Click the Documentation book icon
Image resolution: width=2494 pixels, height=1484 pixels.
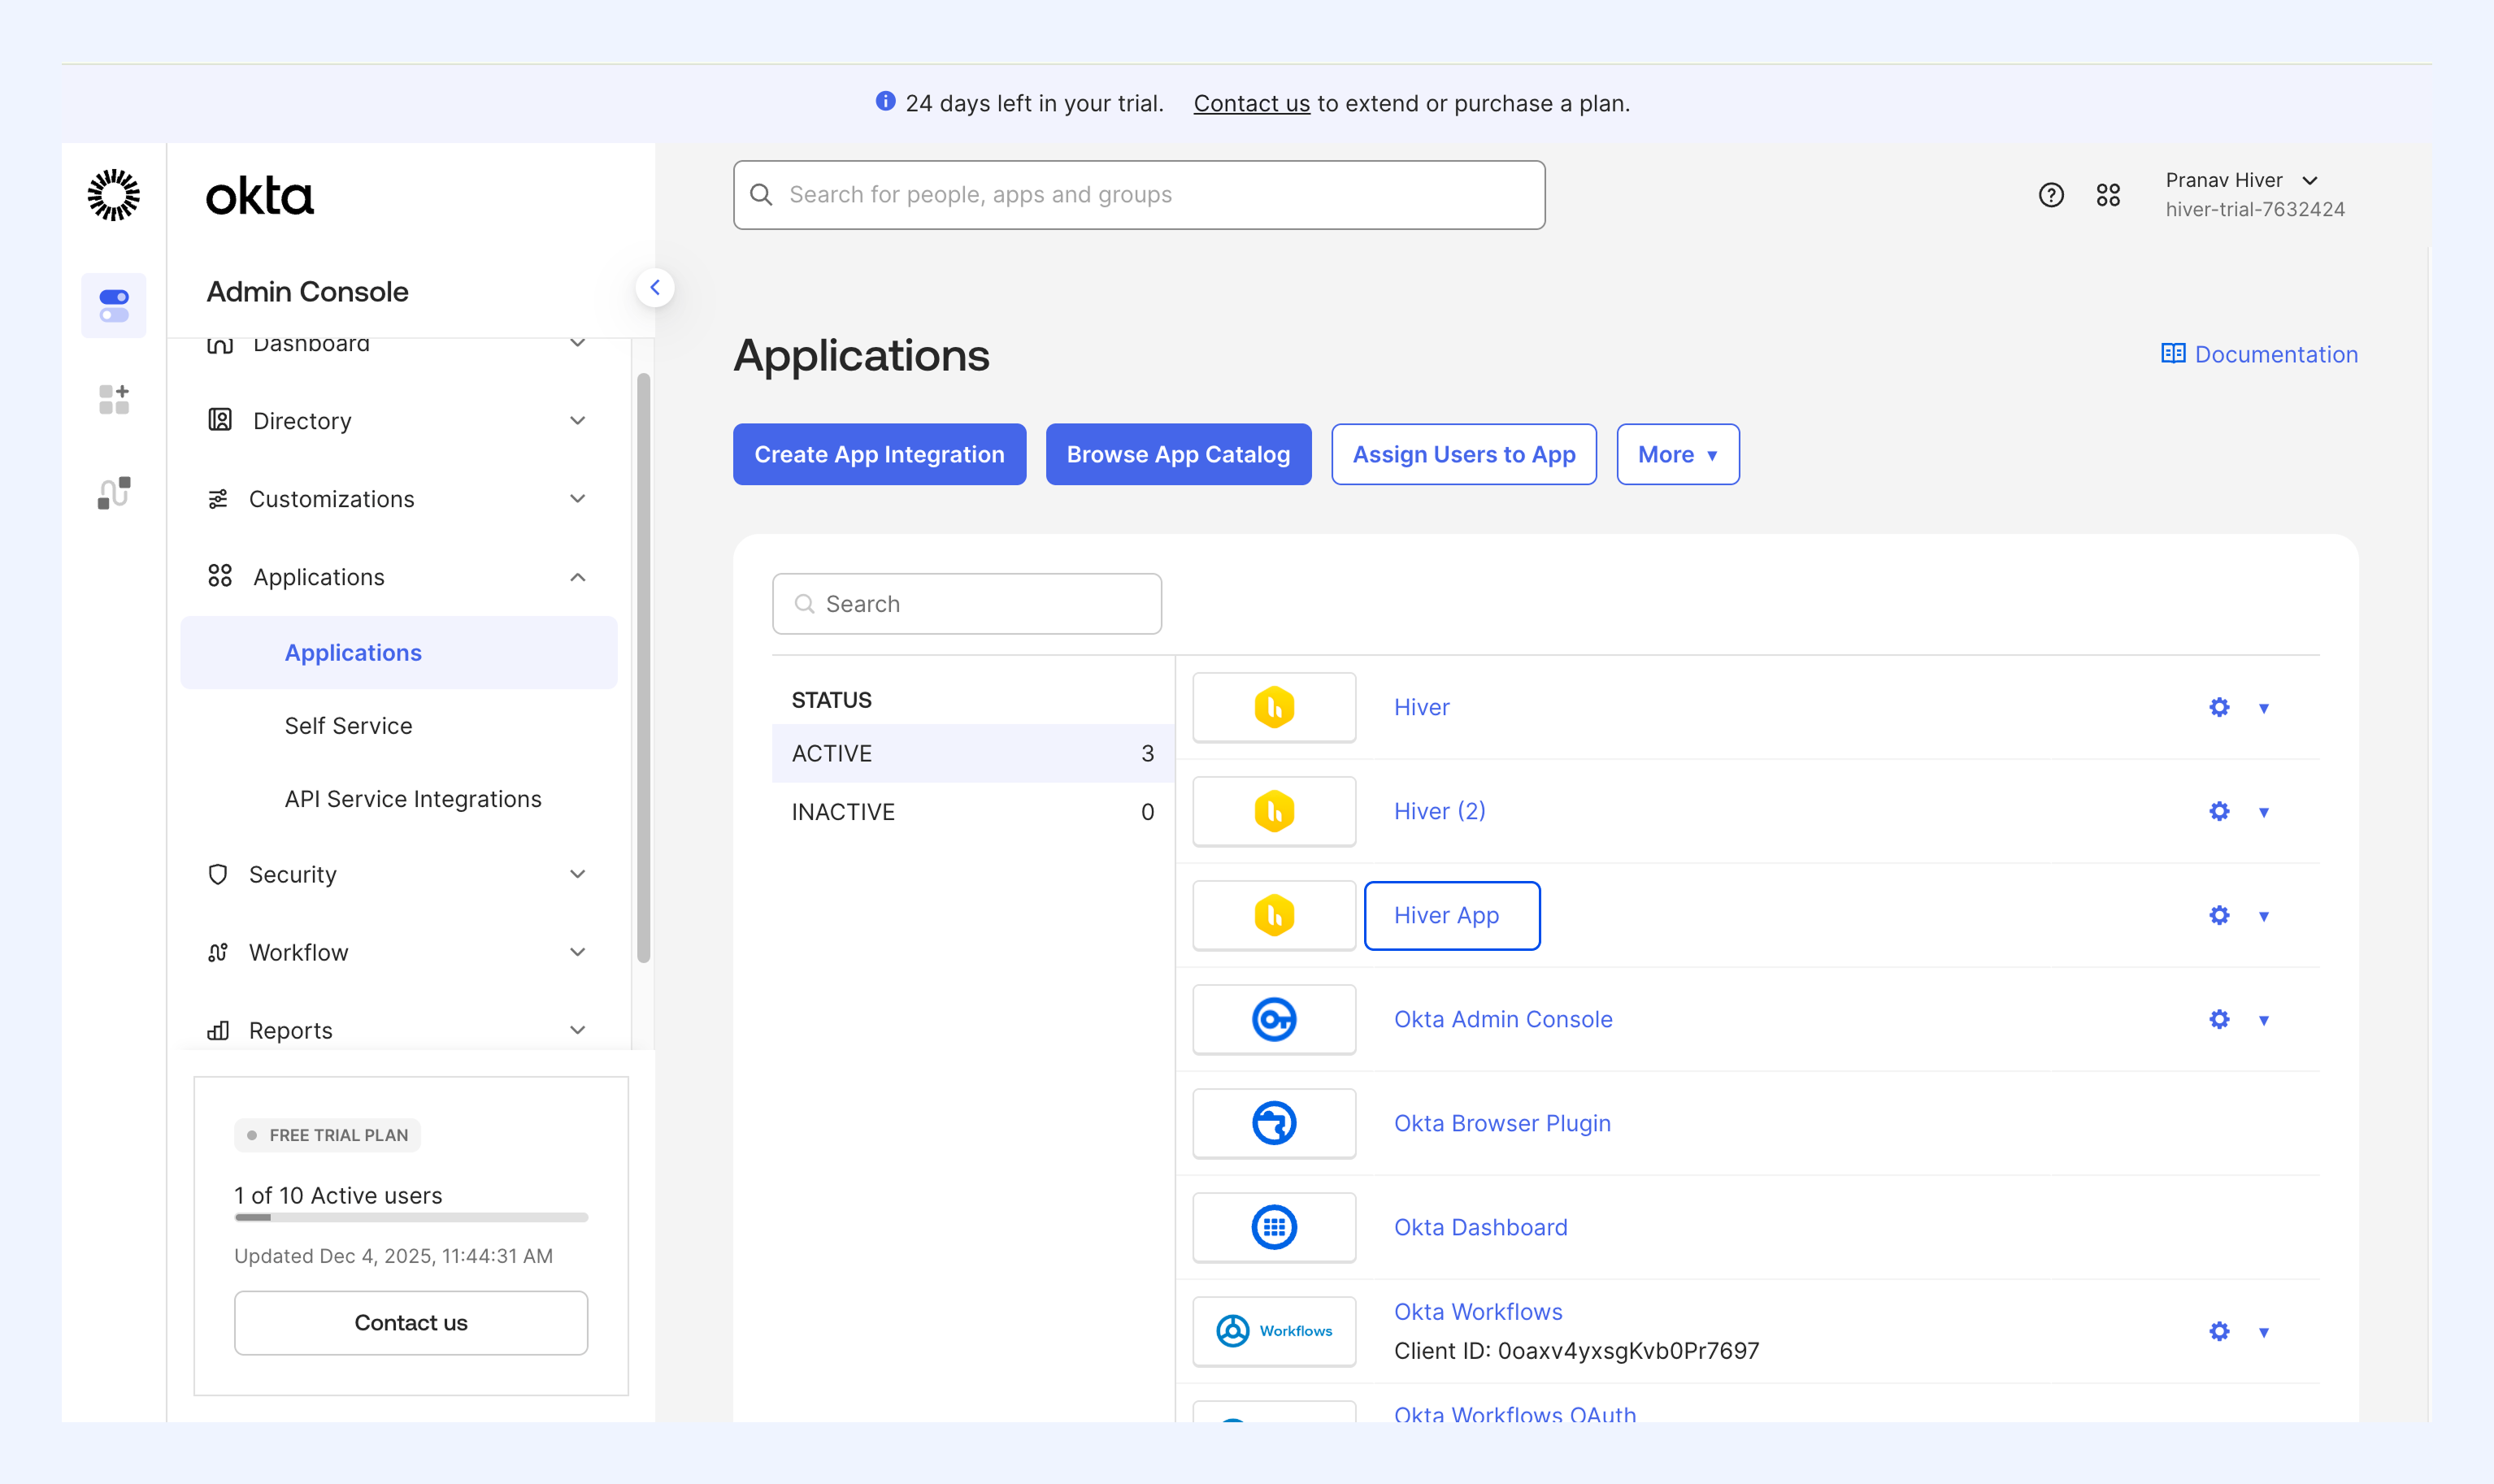click(x=2172, y=353)
